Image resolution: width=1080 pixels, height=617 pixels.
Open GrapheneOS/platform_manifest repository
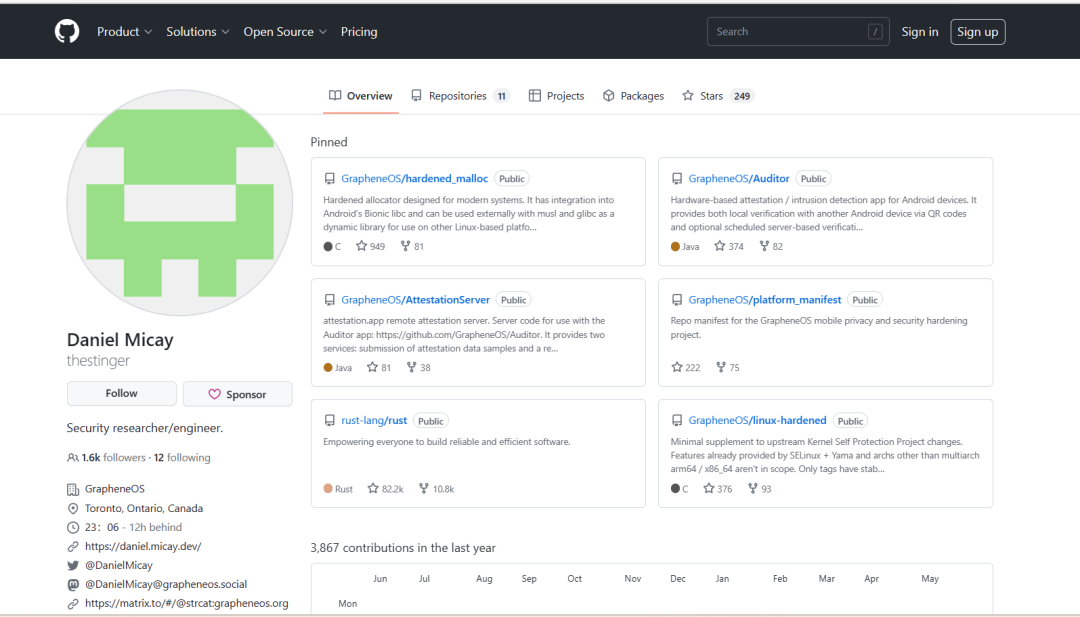(765, 300)
